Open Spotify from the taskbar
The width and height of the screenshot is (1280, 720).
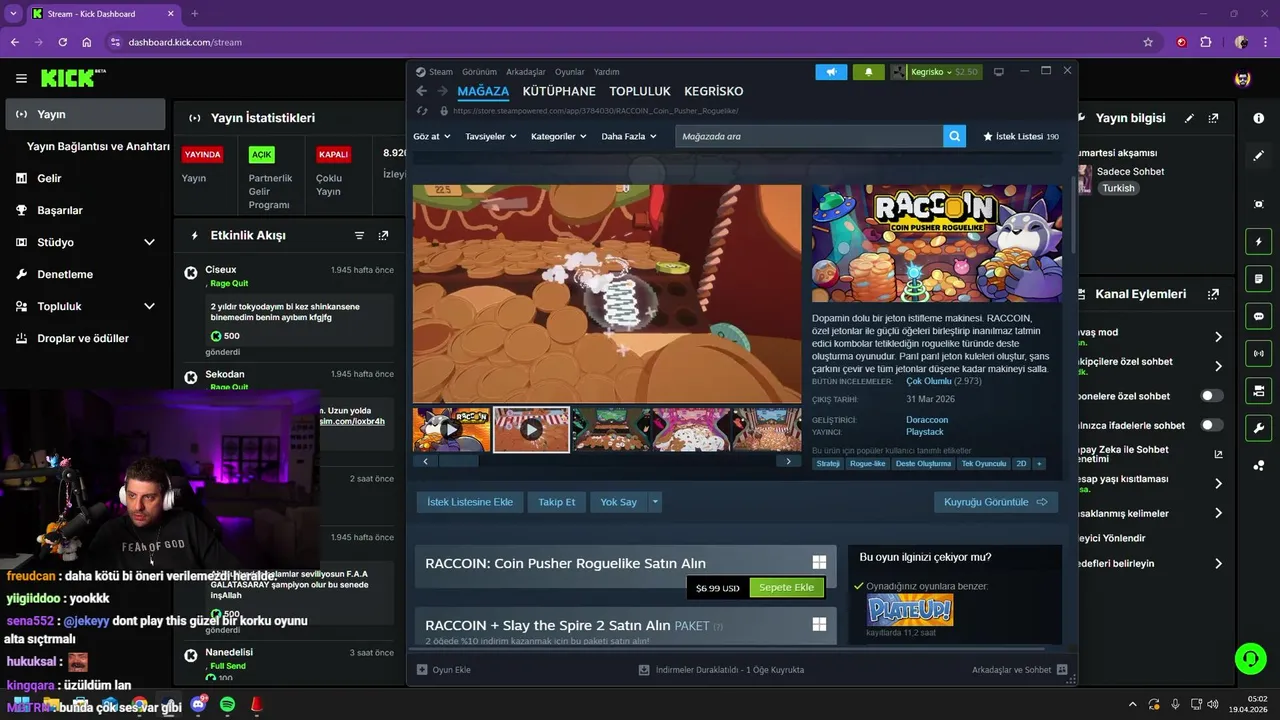[x=227, y=705]
